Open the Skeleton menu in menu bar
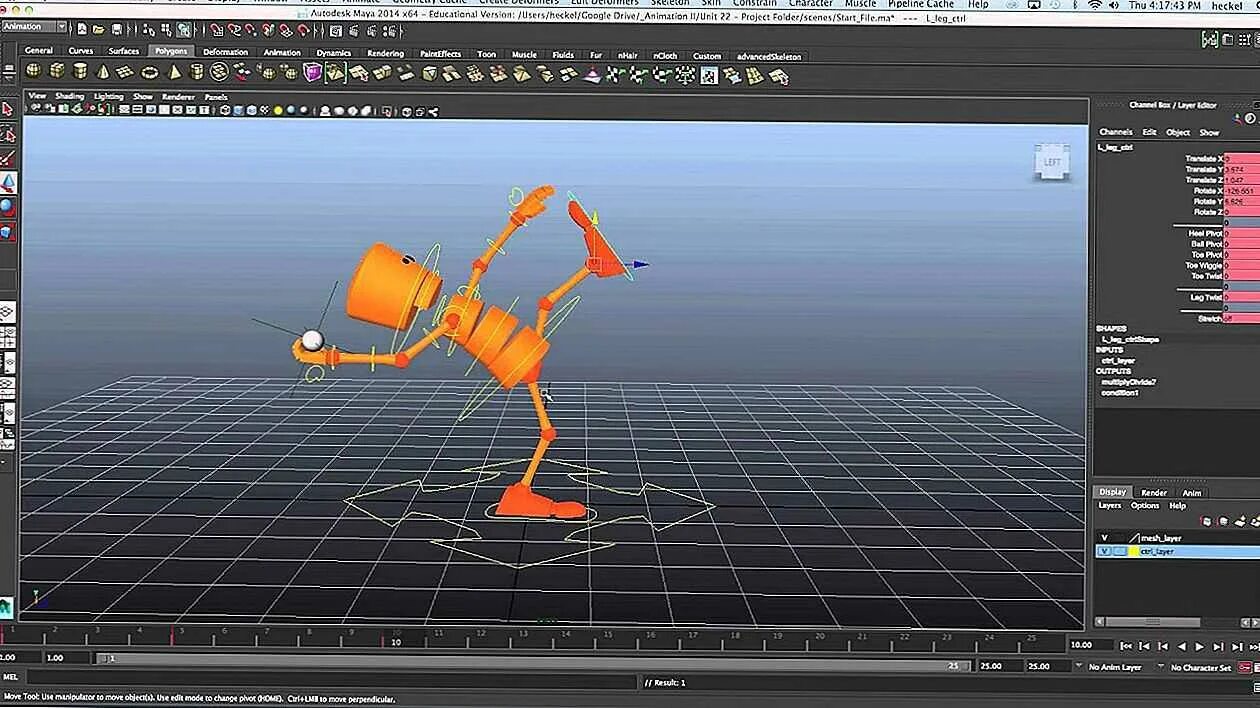Image resolution: width=1260 pixels, height=708 pixels. point(670,3)
